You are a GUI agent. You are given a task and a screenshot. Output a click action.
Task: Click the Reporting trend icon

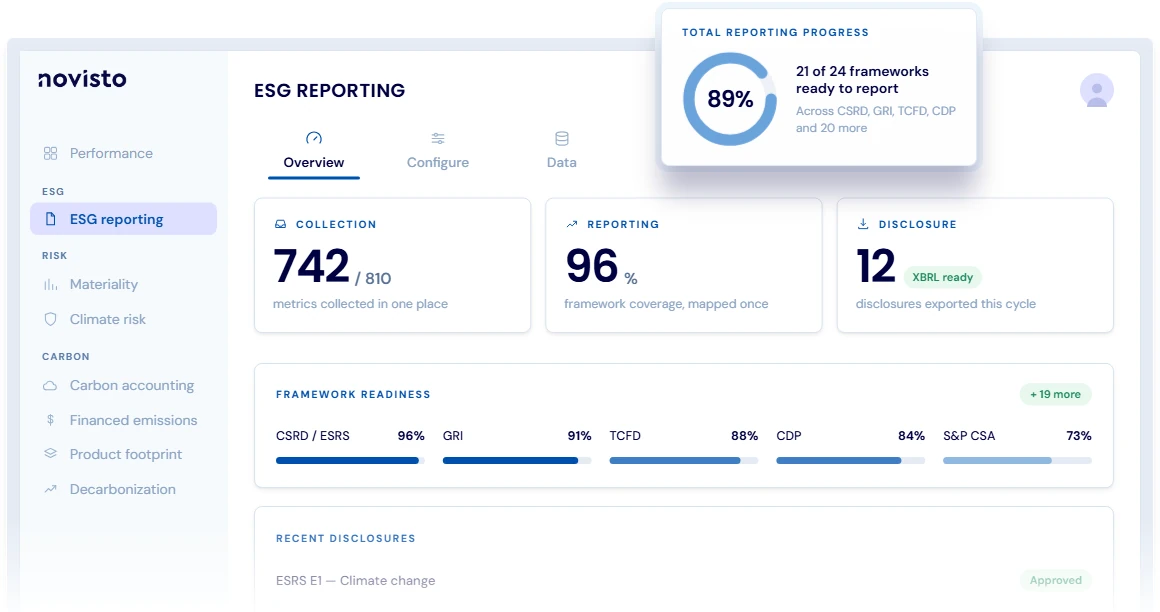coord(572,224)
